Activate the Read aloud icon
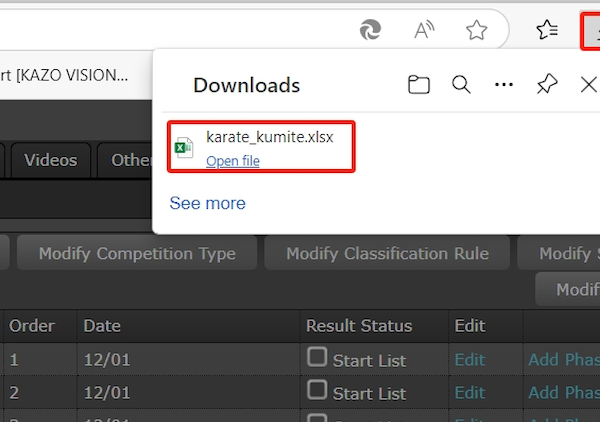Image resolution: width=600 pixels, height=422 pixels. pos(425,31)
